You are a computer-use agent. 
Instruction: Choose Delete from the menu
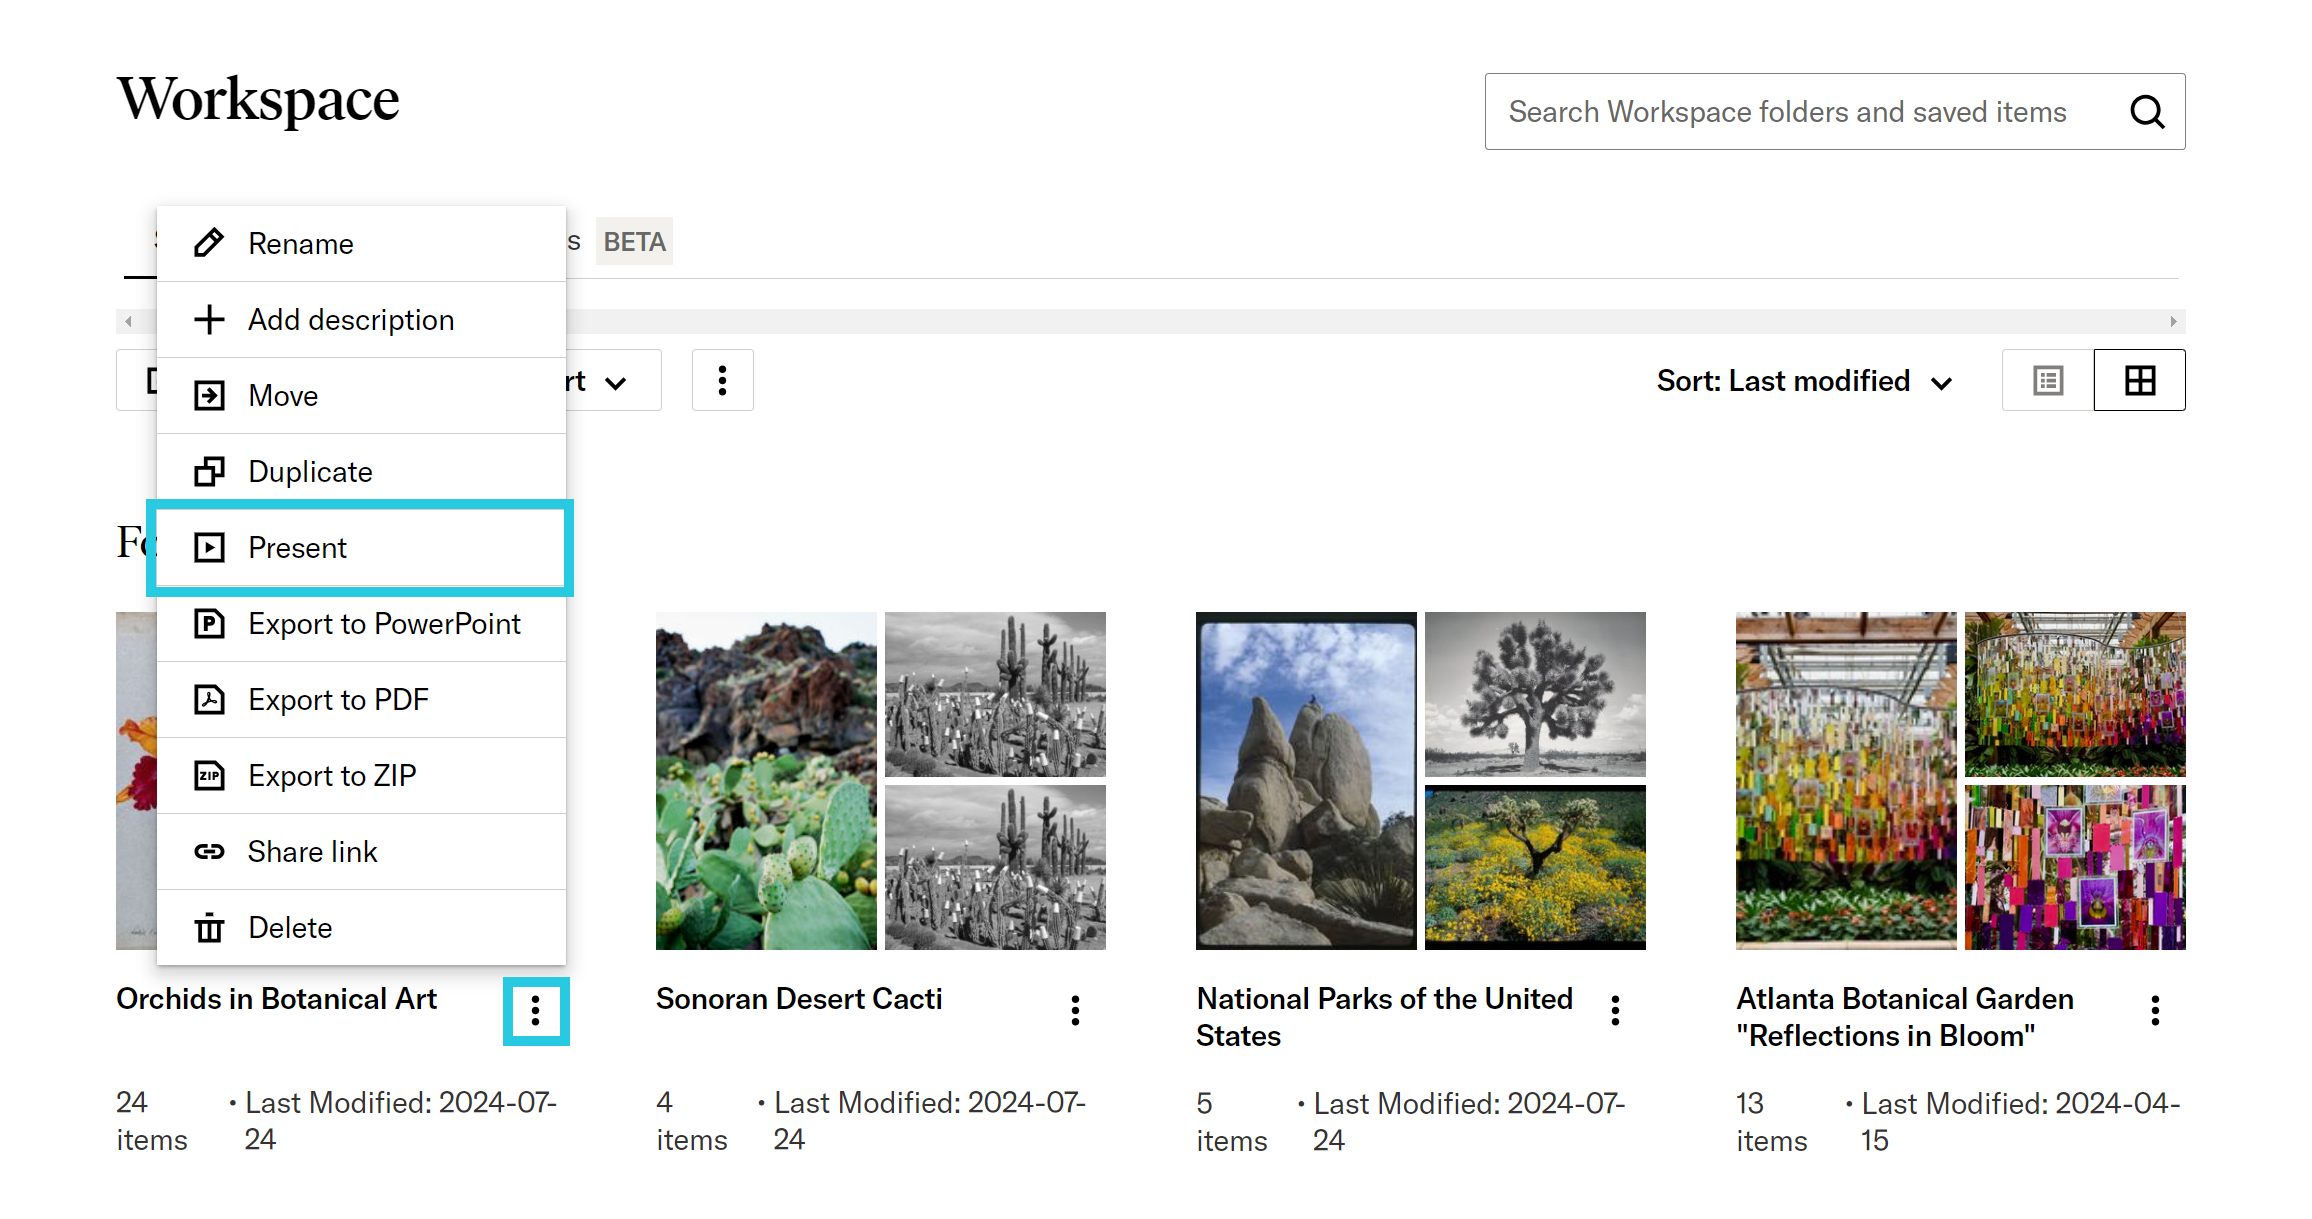pos(361,927)
